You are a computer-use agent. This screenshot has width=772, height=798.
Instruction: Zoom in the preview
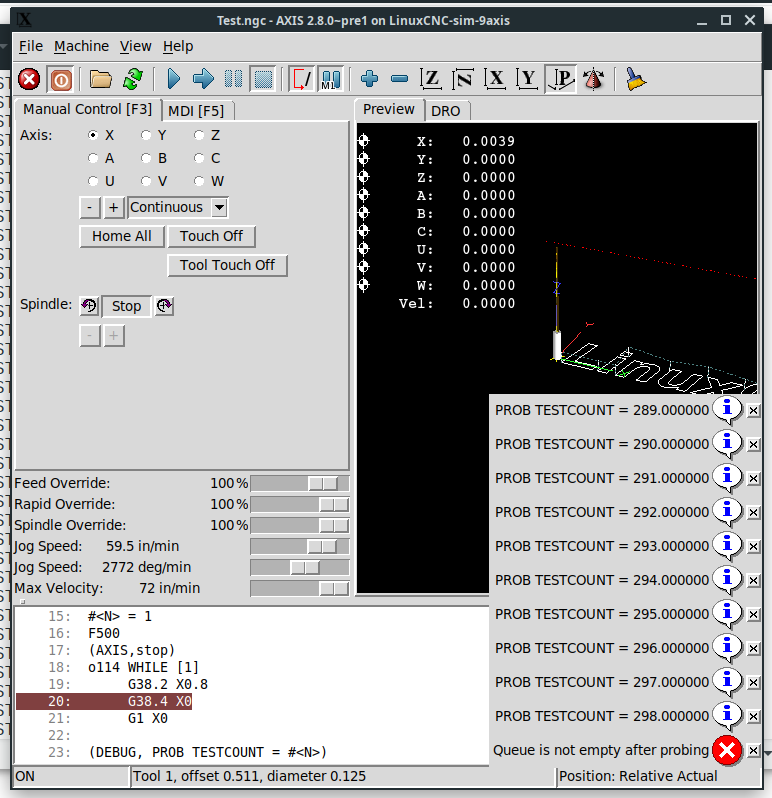(369, 79)
